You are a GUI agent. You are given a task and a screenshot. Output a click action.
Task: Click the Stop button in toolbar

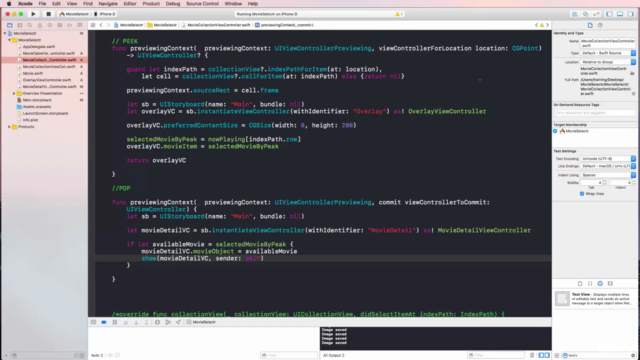coord(48,14)
